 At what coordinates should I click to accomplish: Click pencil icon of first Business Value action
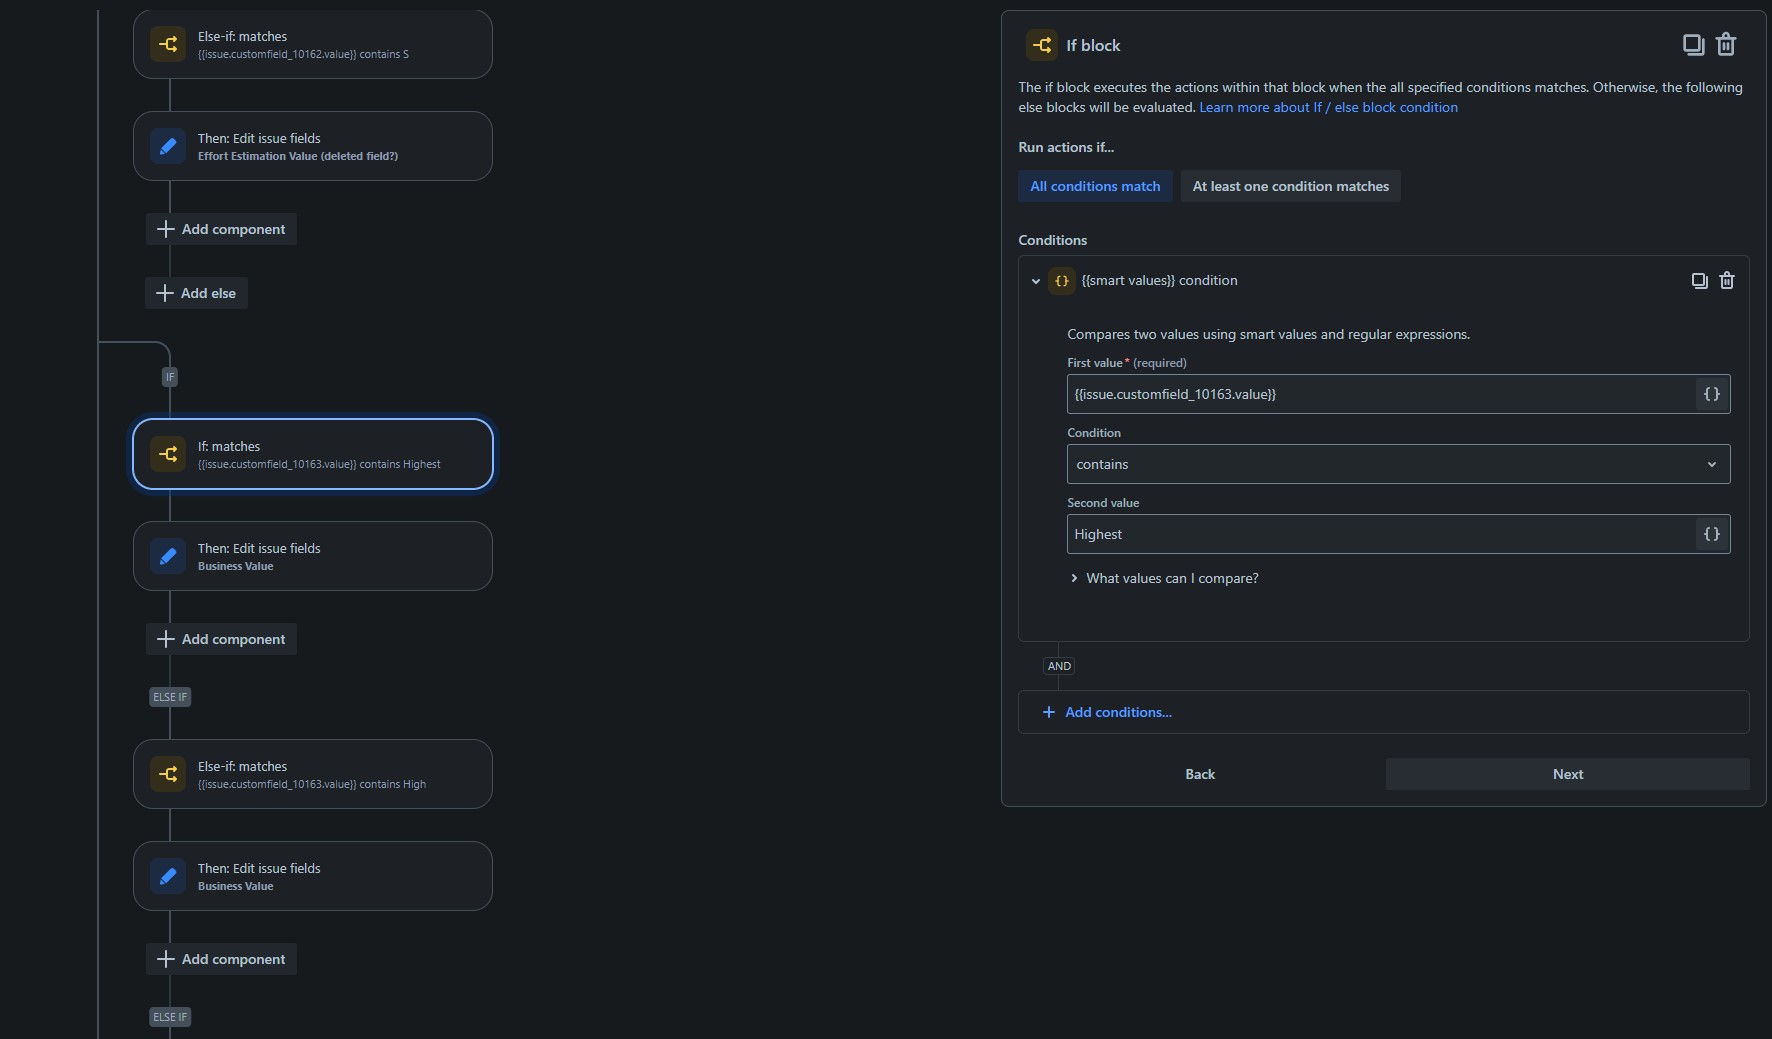(x=168, y=556)
